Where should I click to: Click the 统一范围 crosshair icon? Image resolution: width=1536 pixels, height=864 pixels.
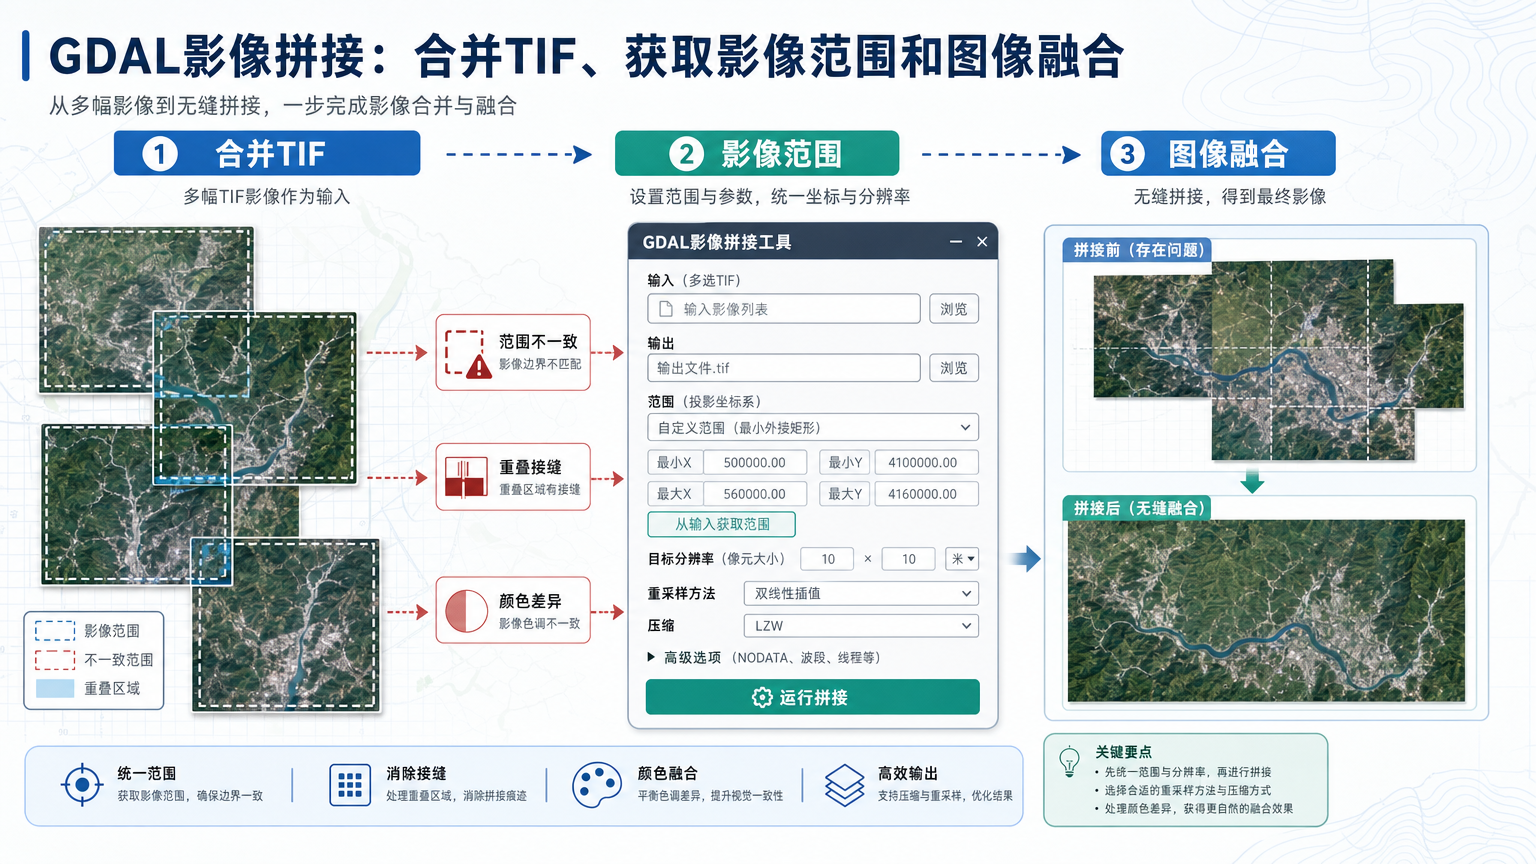click(82, 784)
